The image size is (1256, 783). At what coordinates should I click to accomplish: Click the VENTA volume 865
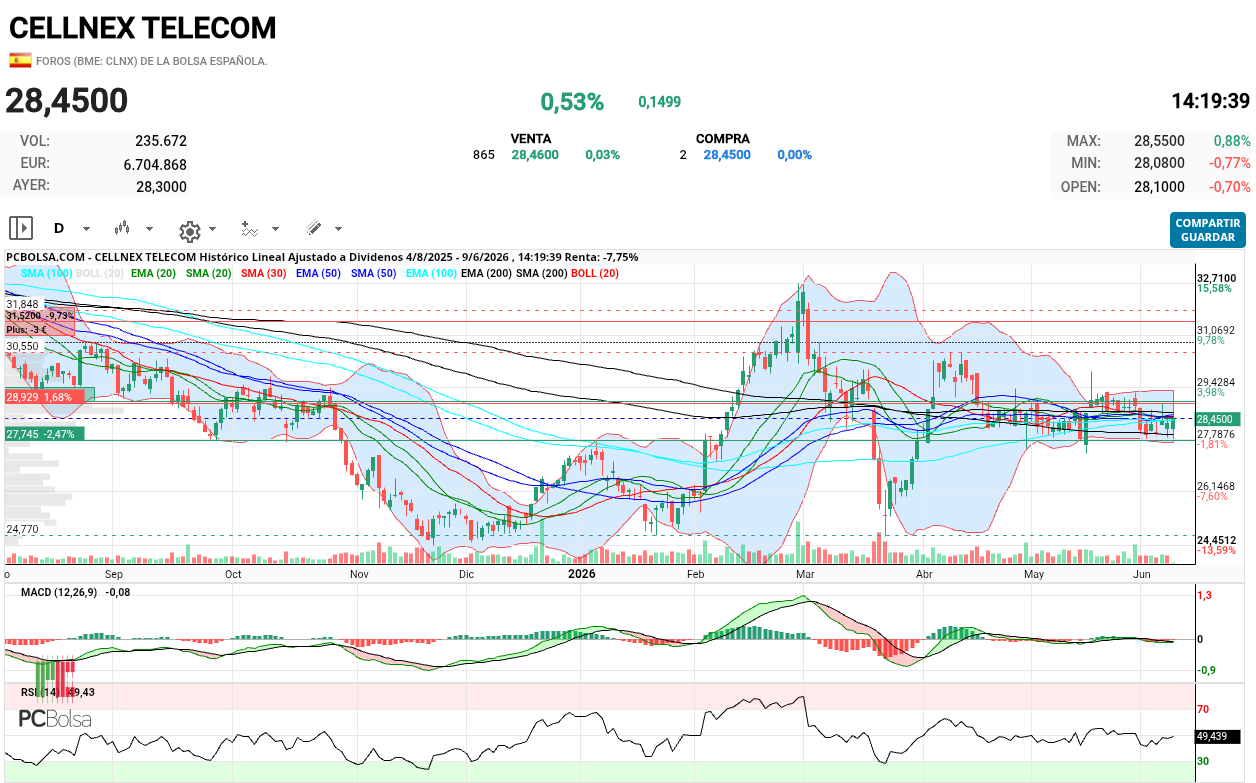click(x=484, y=155)
